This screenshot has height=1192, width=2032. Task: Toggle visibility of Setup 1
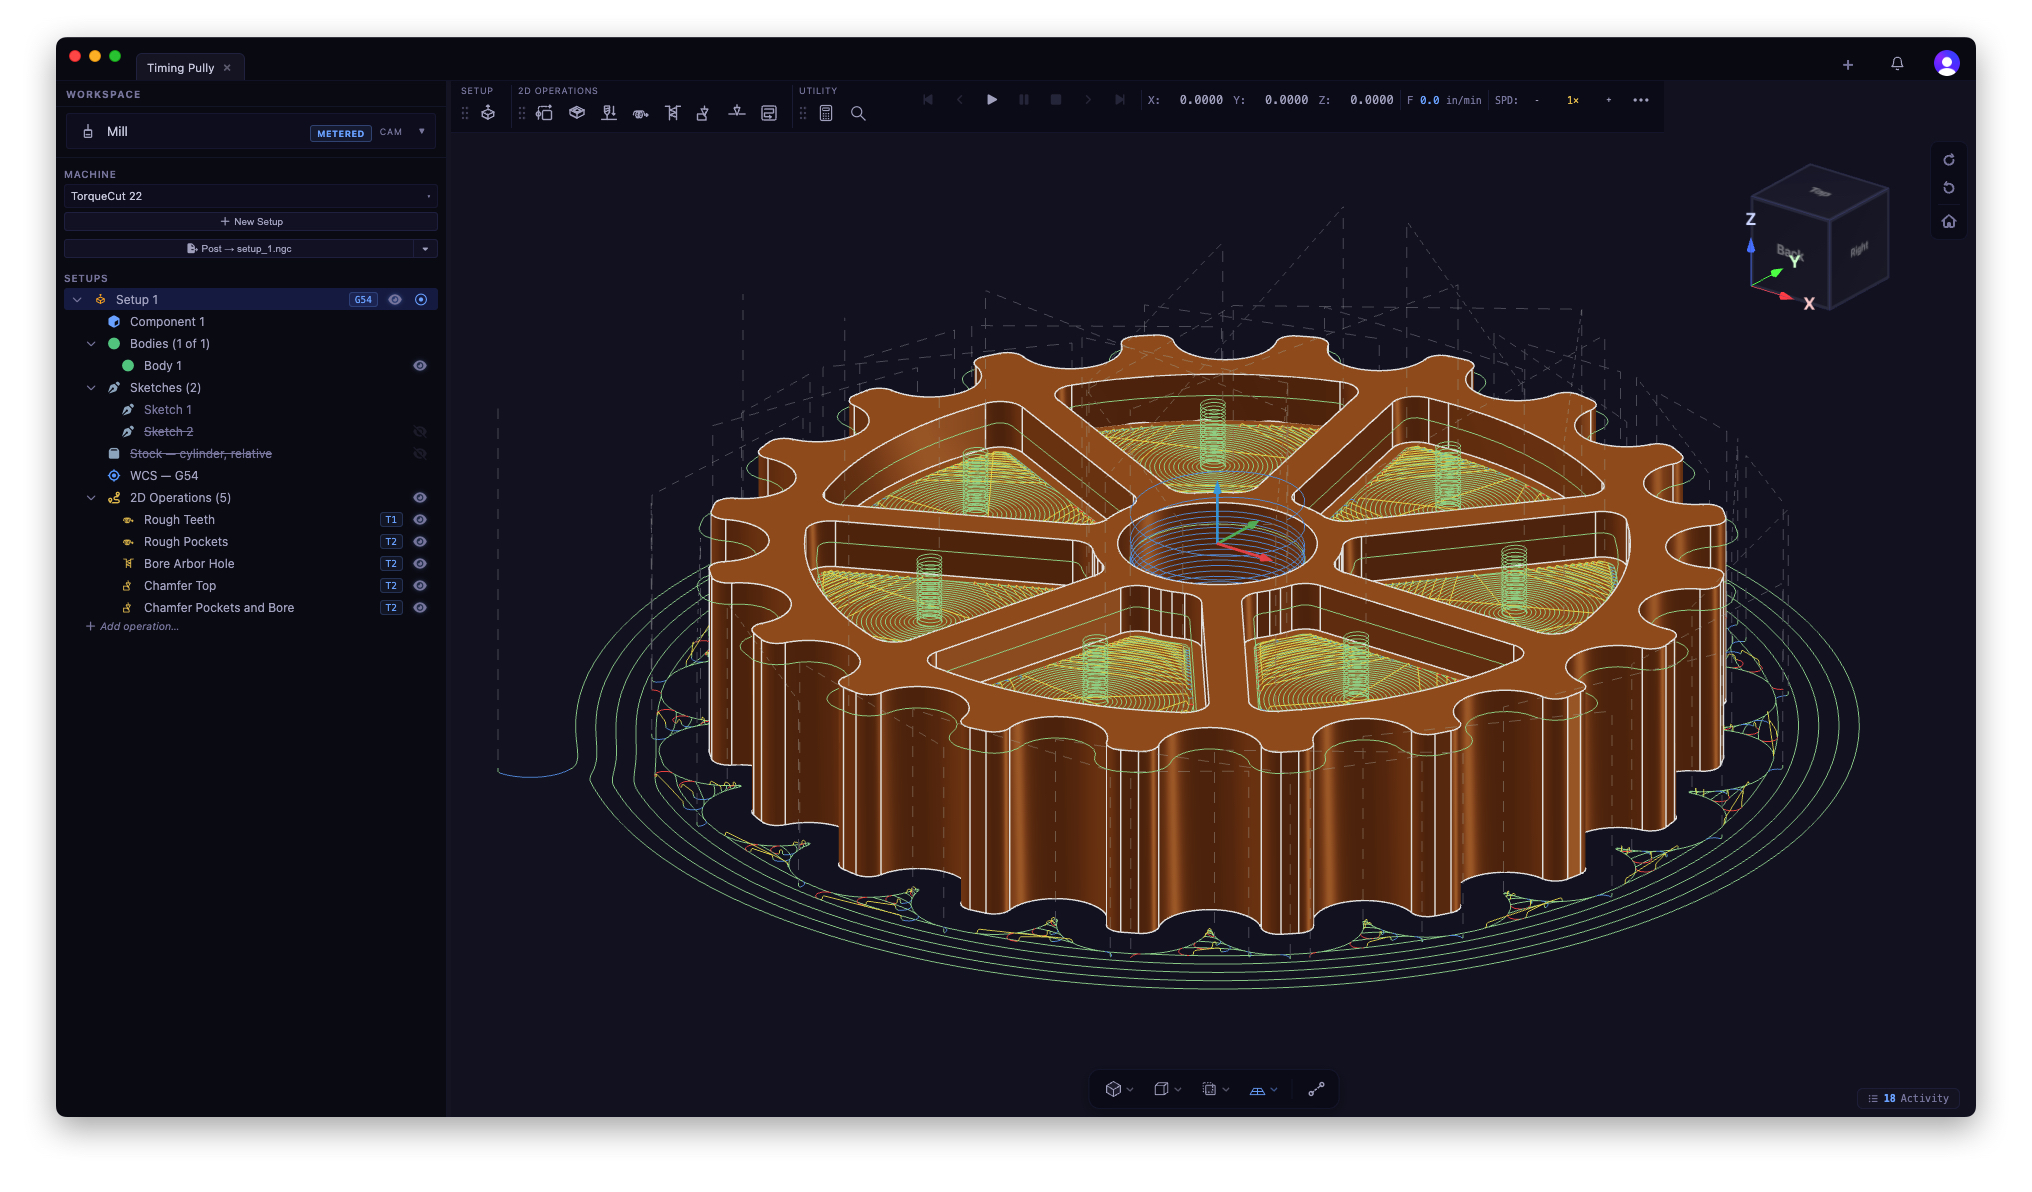coord(395,300)
